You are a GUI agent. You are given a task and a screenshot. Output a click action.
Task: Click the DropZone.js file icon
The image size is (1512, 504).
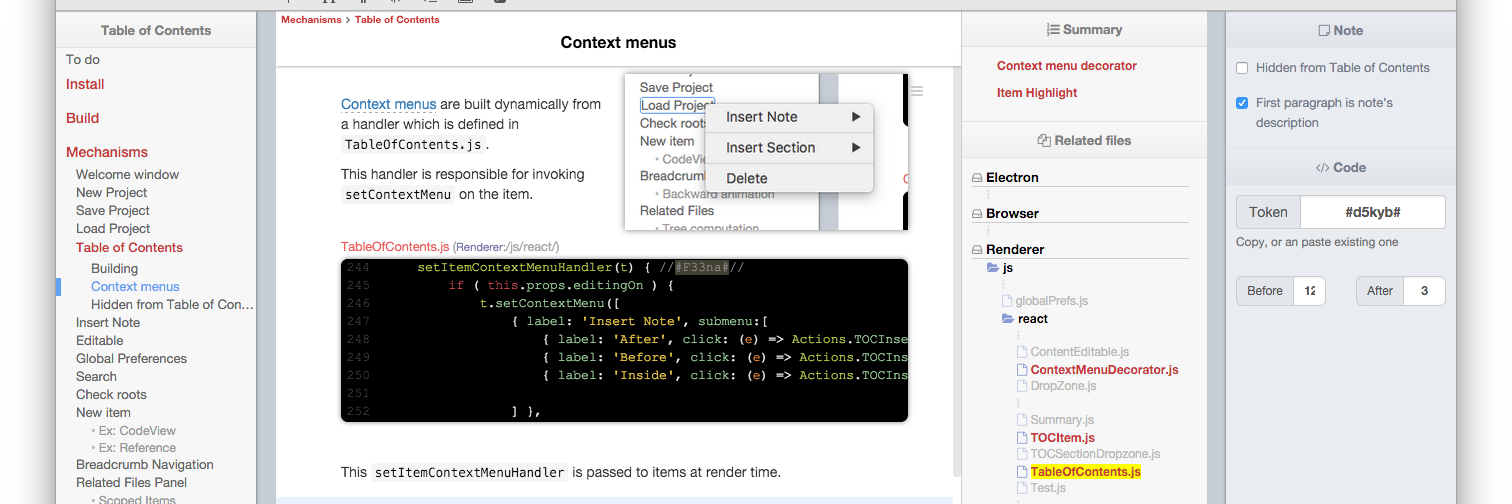point(1022,386)
